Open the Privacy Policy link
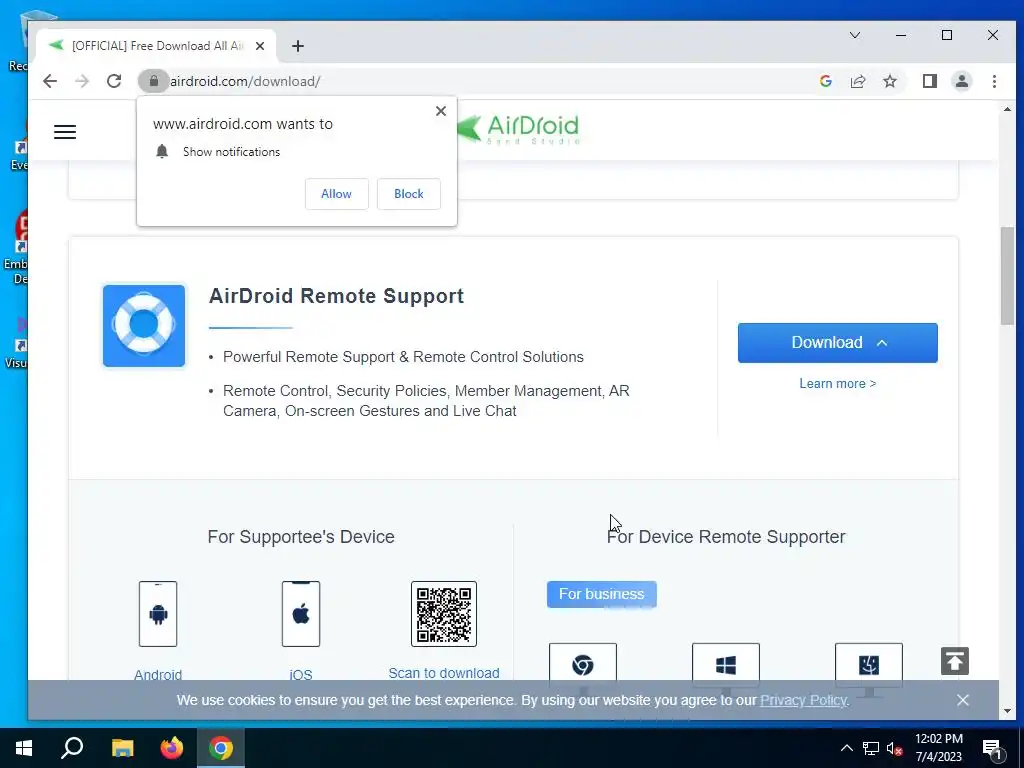Image resolution: width=1024 pixels, height=768 pixels. 803,700
